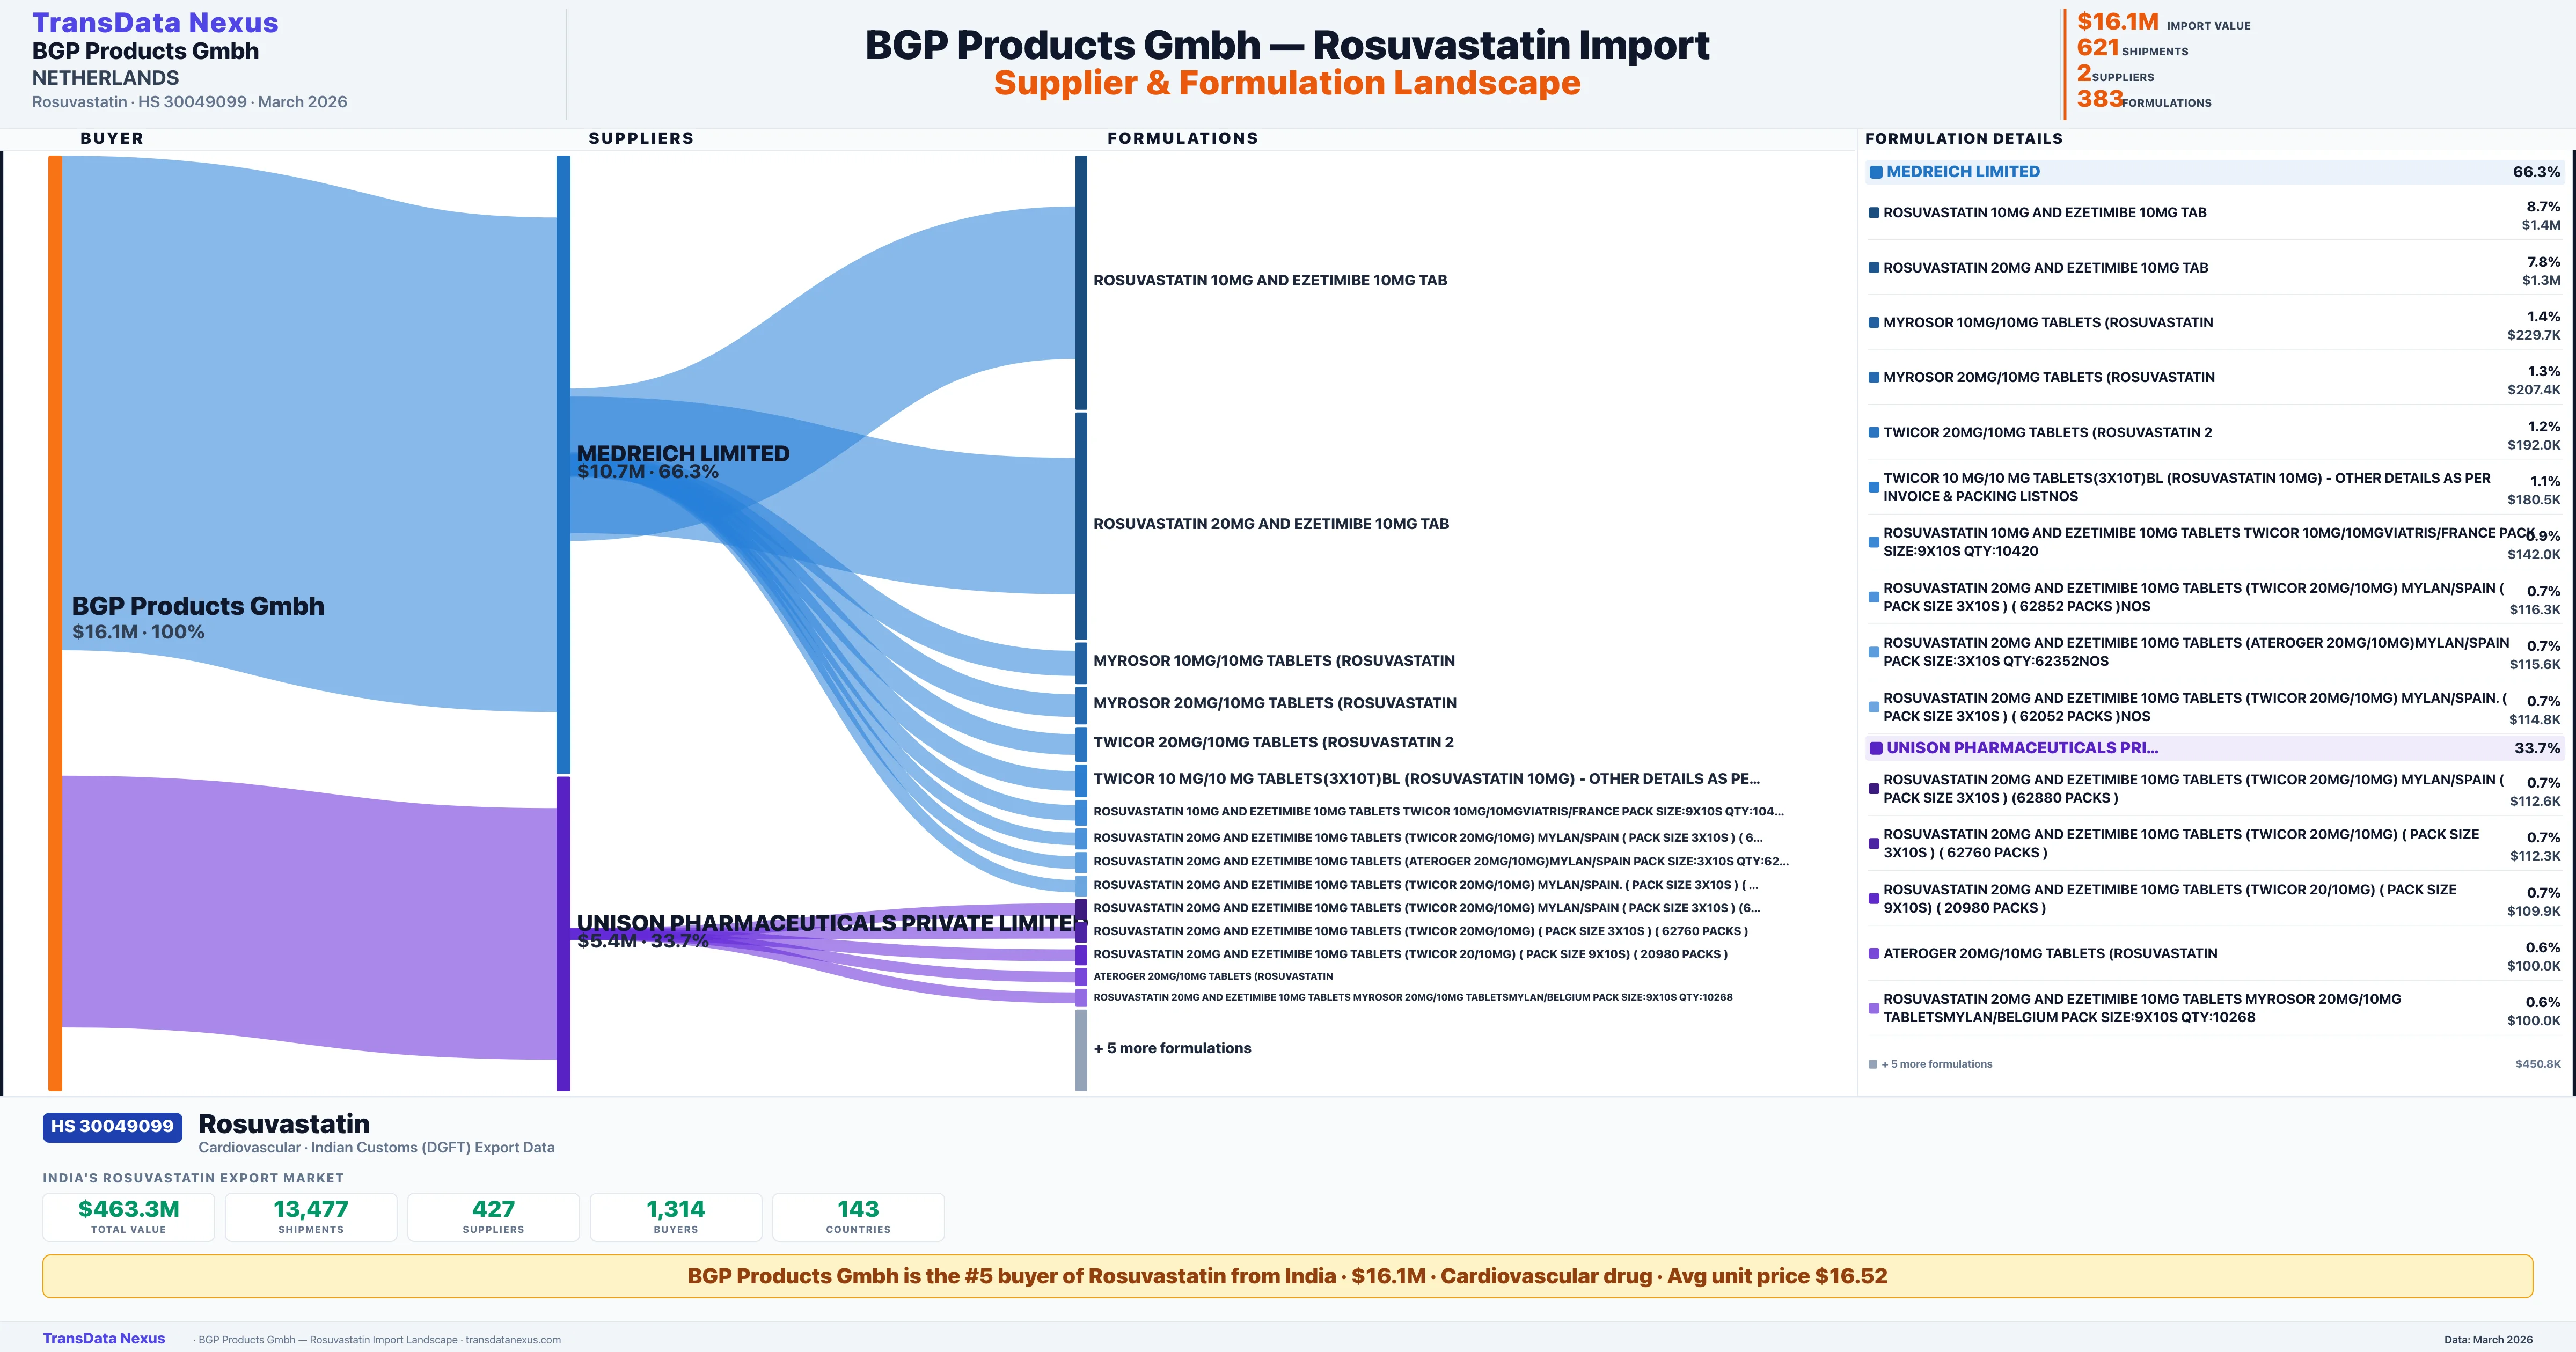Click the 1,314 Buyers stat card
This screenshot has width=2576, height=1352.
[675, 1216]
